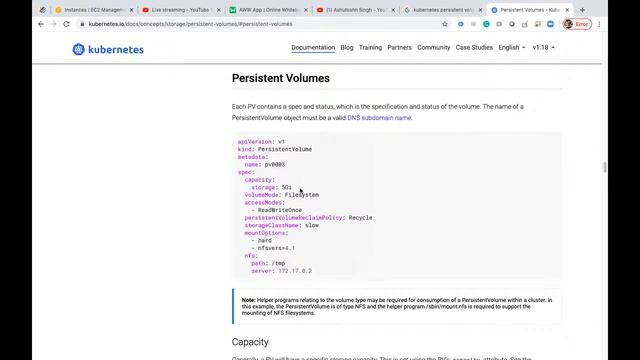
Task: Open the Community nav link
Action: click(x=433, y=47)
